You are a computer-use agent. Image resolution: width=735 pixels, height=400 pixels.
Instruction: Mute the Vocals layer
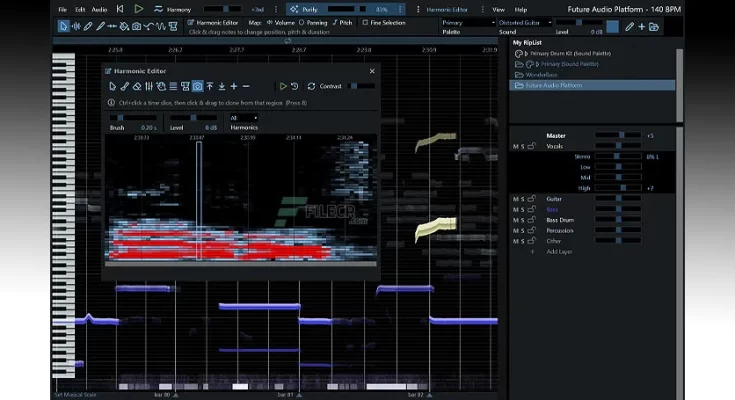point(515,147)
